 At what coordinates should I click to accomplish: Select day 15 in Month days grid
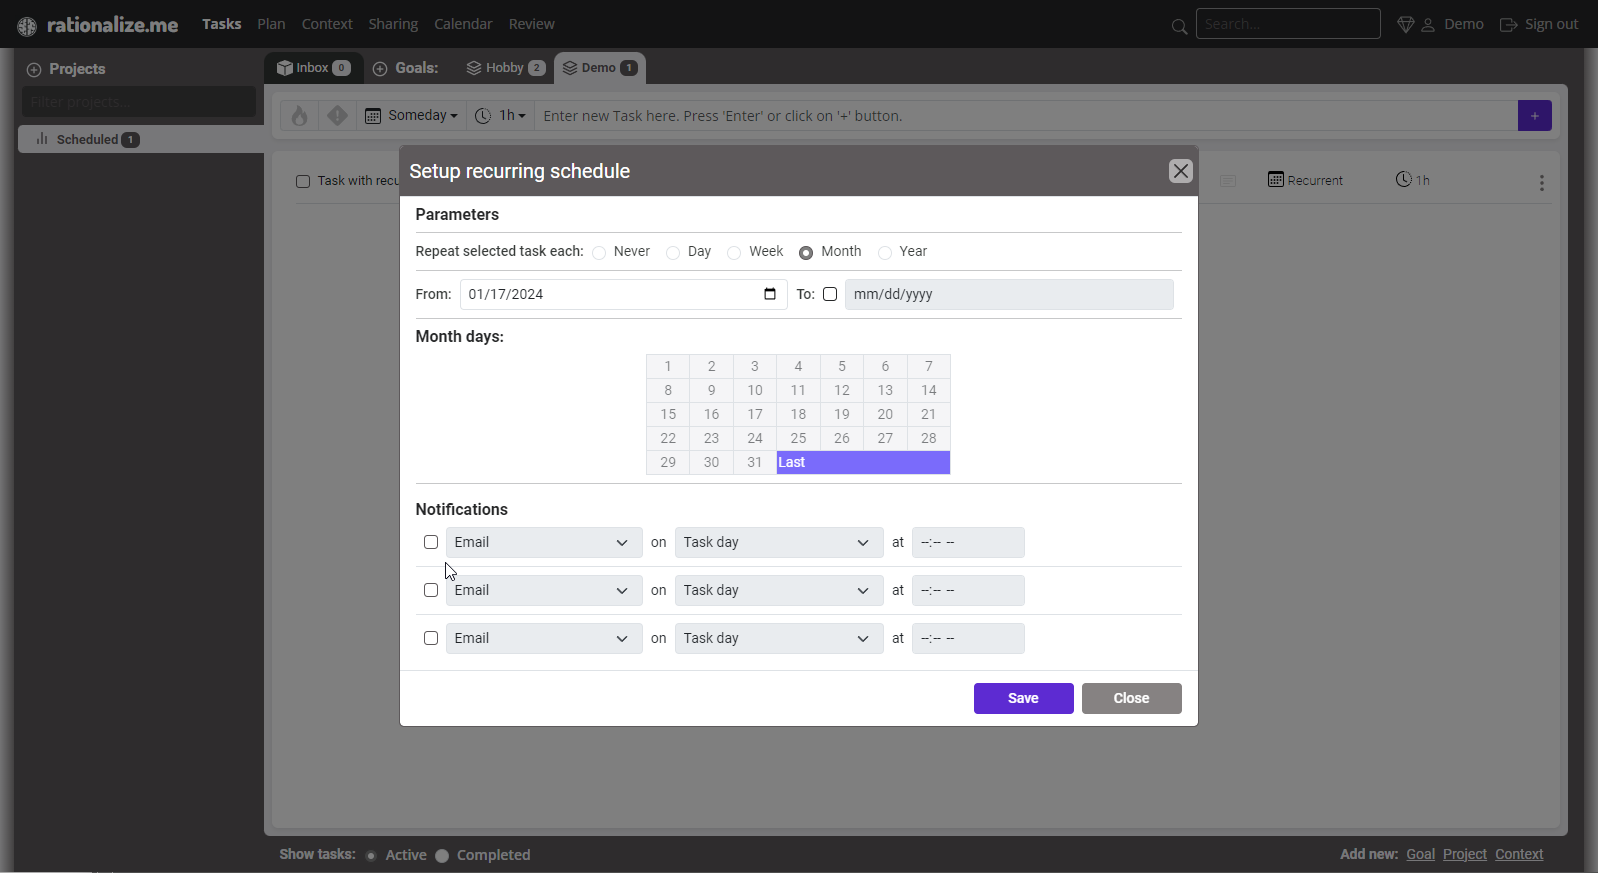[x=668, y=414]
